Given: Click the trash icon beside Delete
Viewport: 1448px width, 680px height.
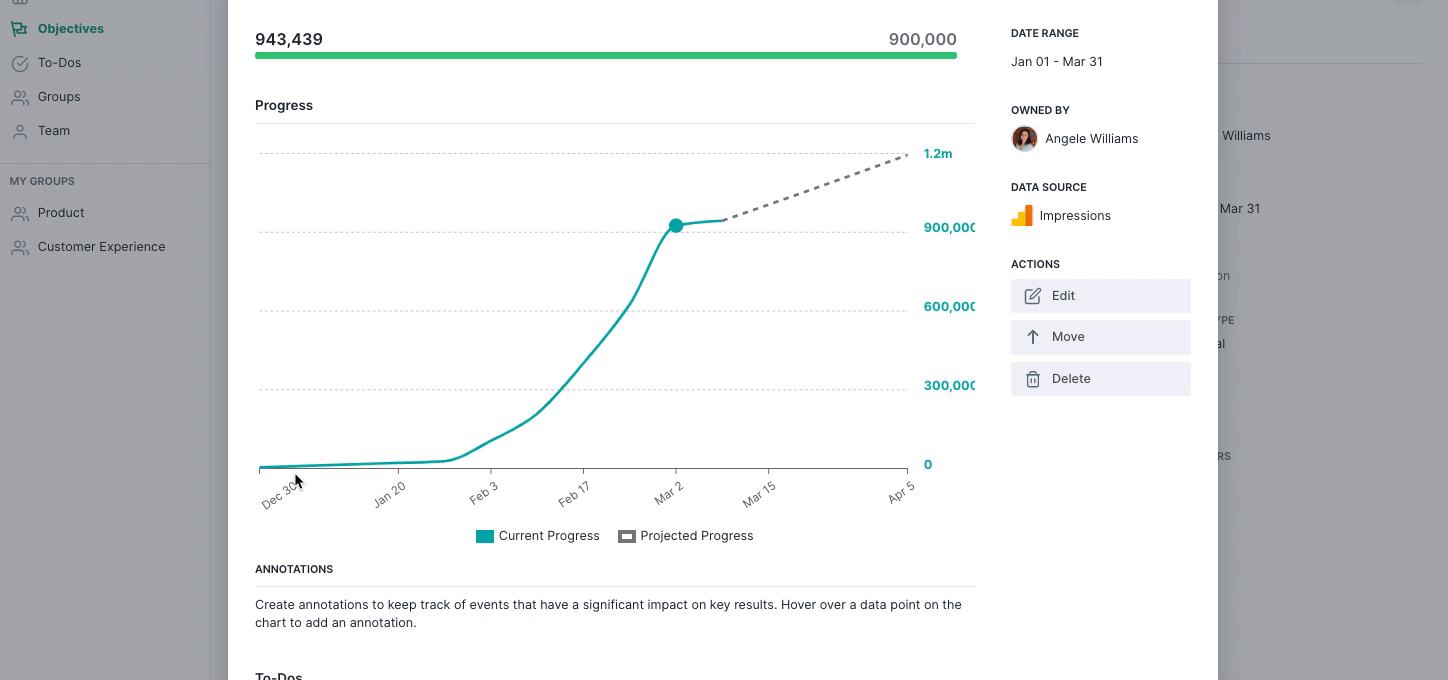Looking at the screenshot, I should 1033,379.
